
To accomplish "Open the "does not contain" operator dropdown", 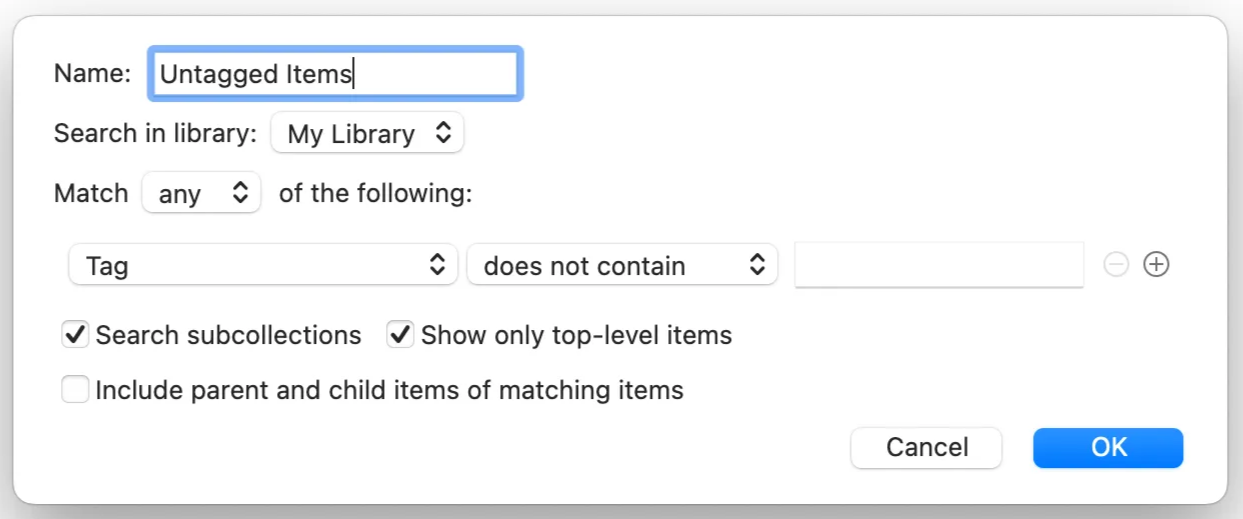I will click(x=620, y=265).
